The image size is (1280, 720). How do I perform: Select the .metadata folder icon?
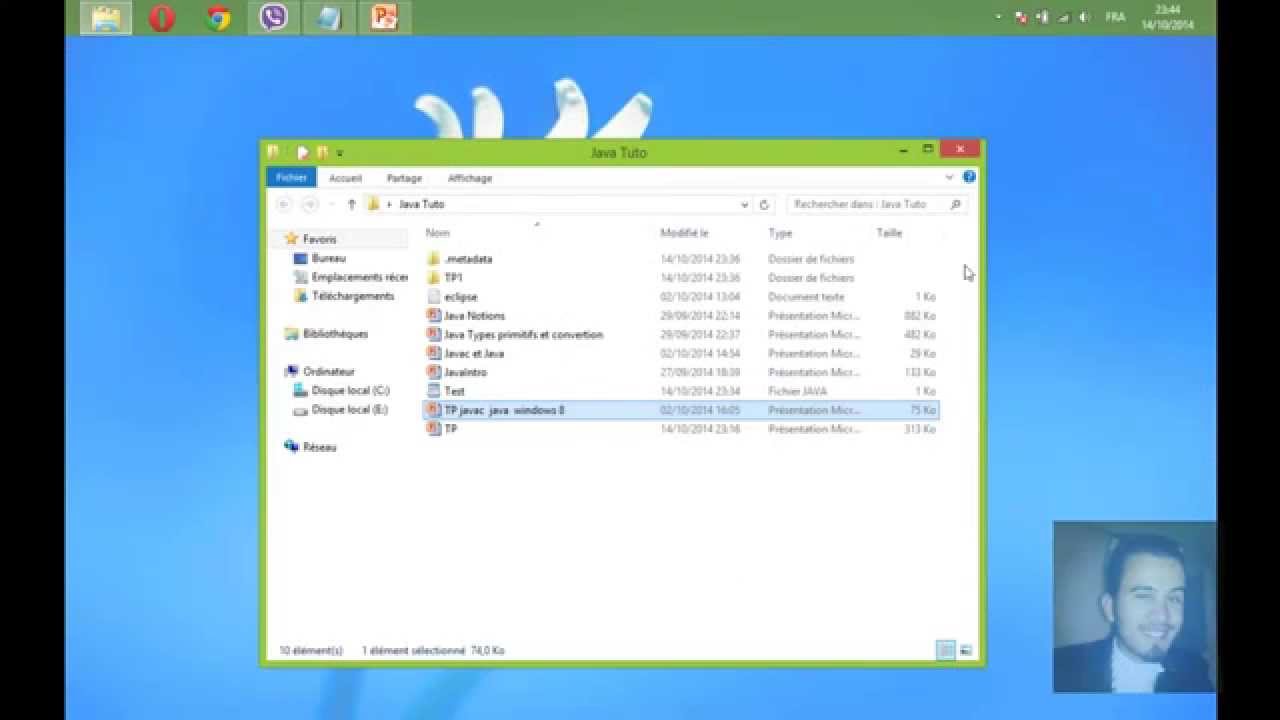(433, 259)
